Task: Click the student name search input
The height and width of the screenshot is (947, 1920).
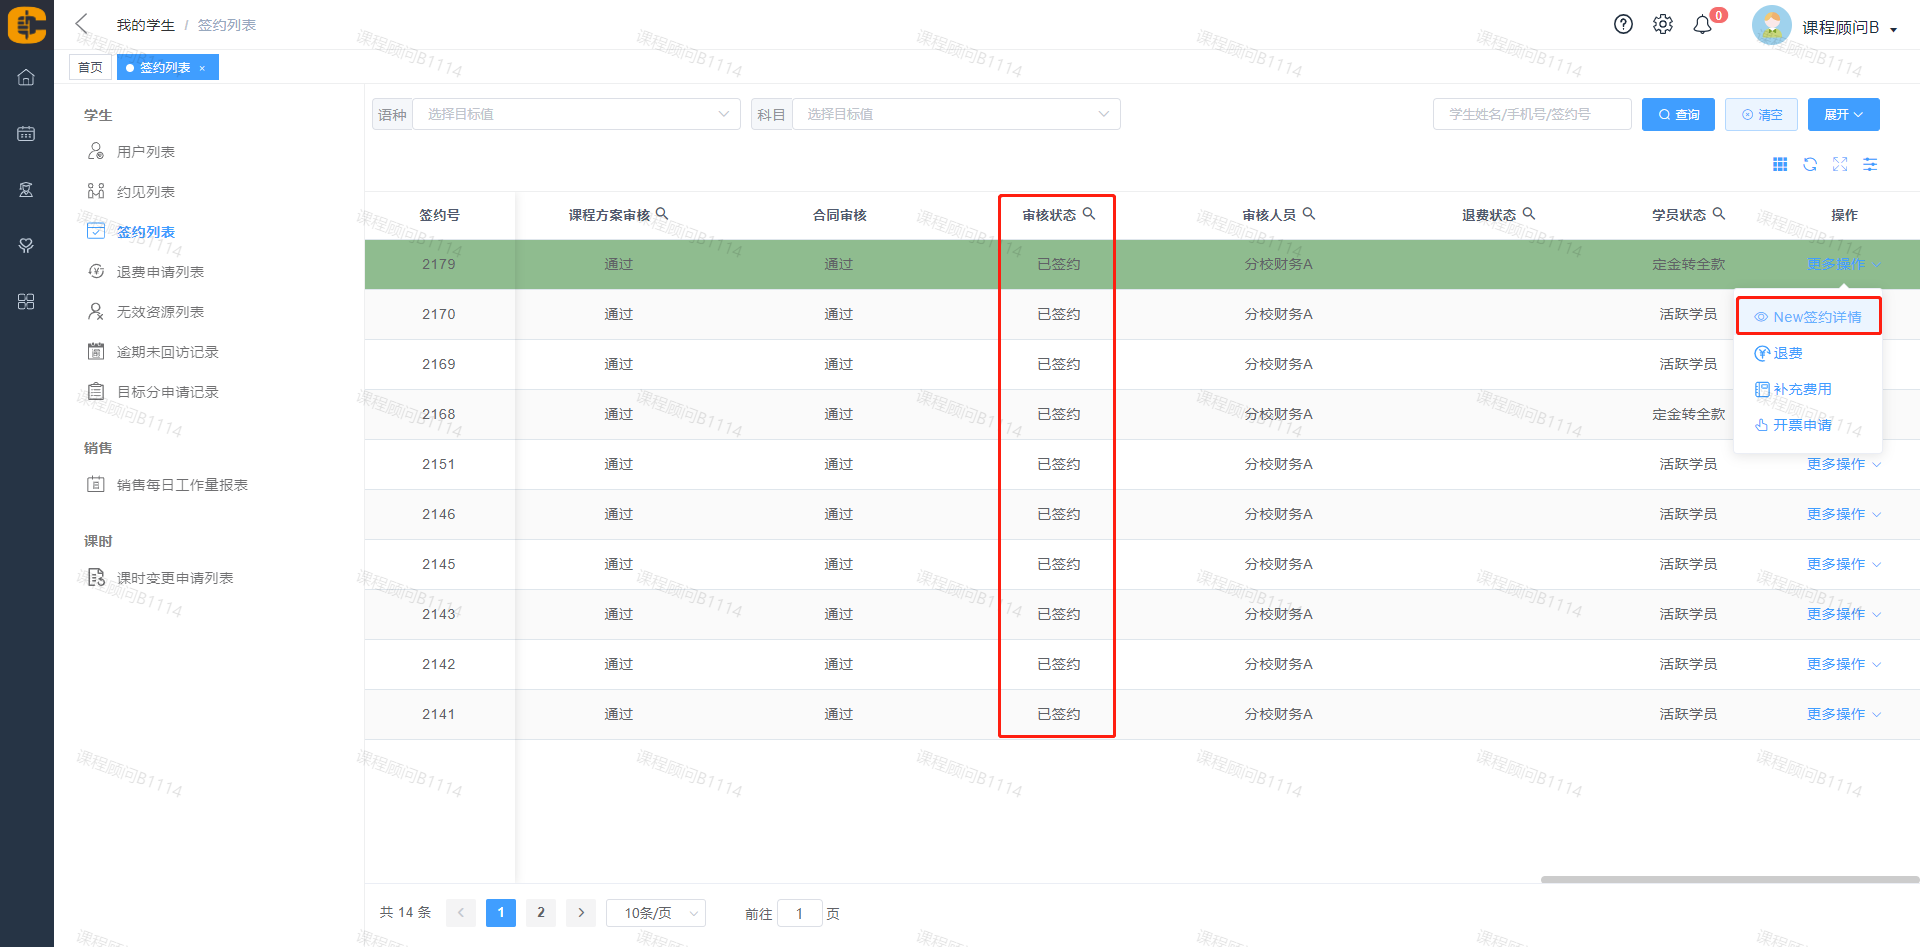Action: (1531, 114)
